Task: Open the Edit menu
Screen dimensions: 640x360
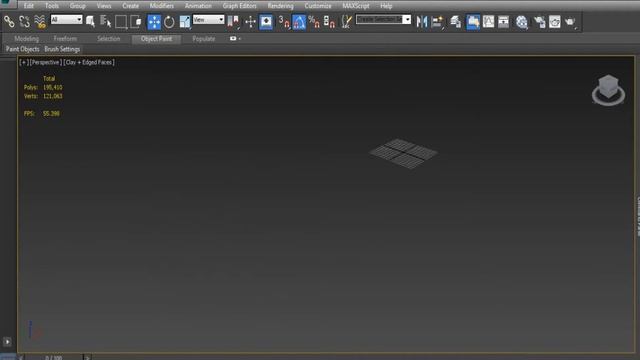Action: click(x=29, y=6)
